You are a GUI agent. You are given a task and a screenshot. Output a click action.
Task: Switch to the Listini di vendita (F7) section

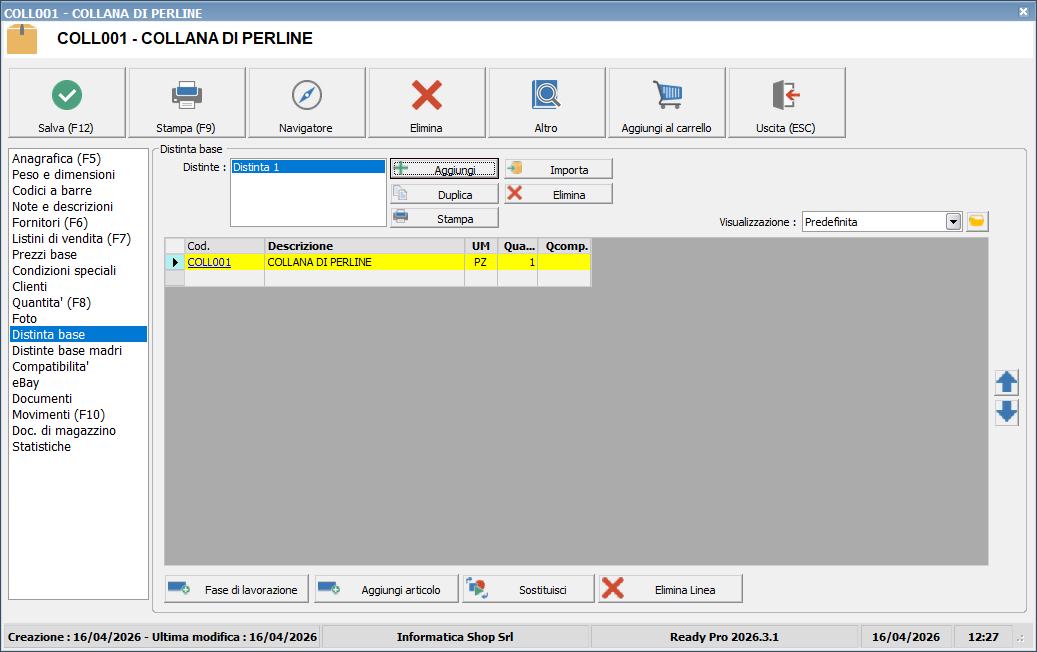(71, 238)
